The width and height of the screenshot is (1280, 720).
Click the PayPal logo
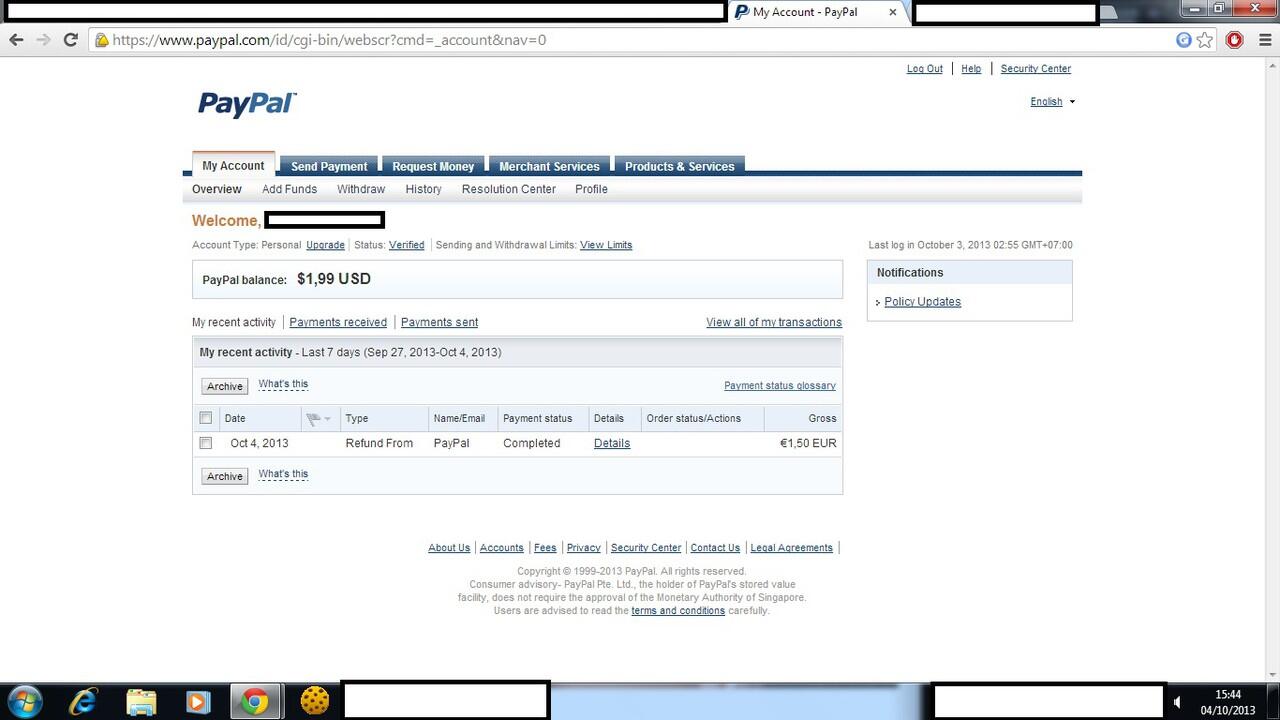point(247,104)
